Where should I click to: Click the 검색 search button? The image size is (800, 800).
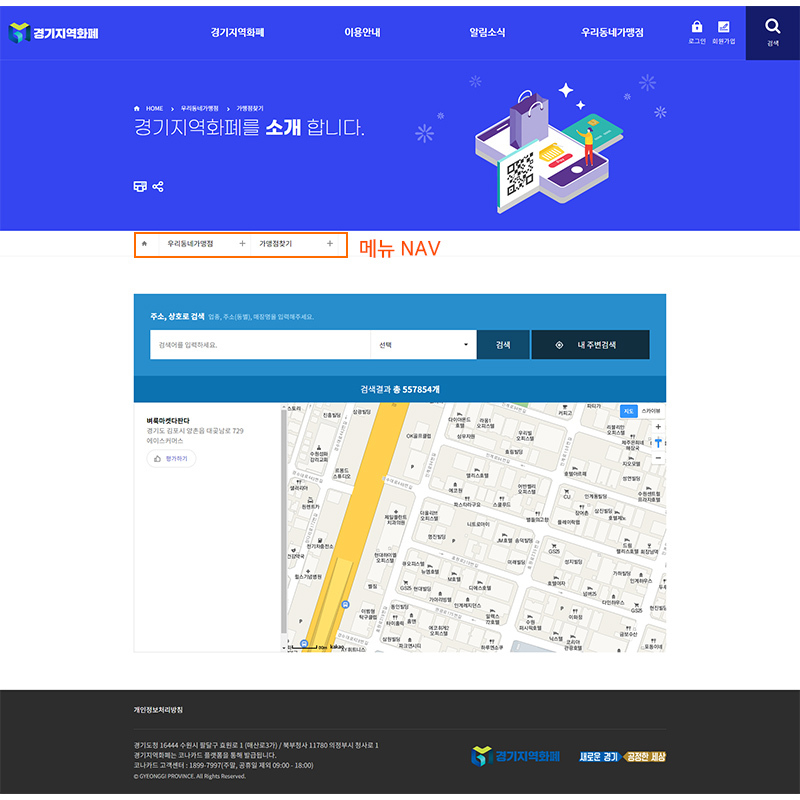tap(503, 345)
